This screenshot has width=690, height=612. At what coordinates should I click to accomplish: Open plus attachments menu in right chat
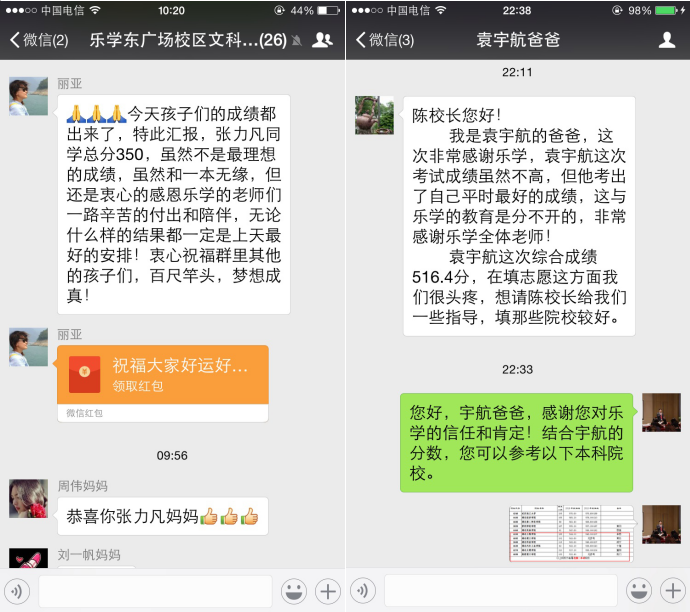(673, 591)
